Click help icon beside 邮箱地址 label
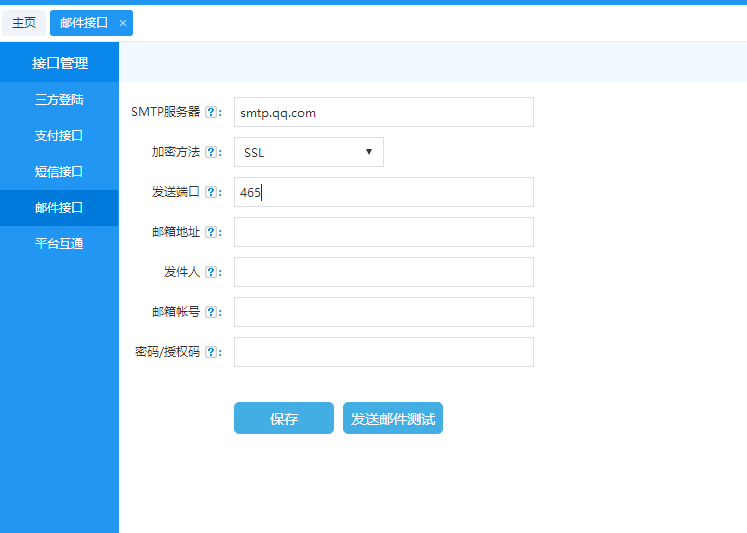Viewport: 747px width, 533px height. click(x=210, y=232)
